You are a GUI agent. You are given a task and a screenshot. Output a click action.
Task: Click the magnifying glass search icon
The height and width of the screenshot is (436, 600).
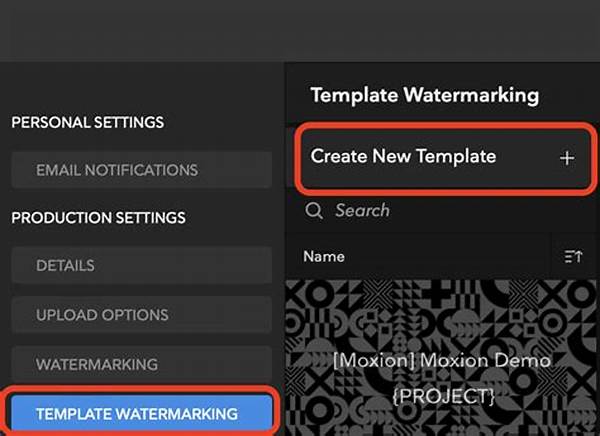pos(314,211)
